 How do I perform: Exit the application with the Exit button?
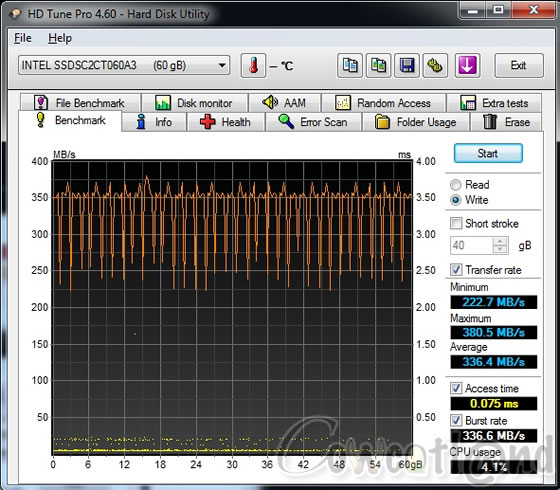click(x=519, y=66)
